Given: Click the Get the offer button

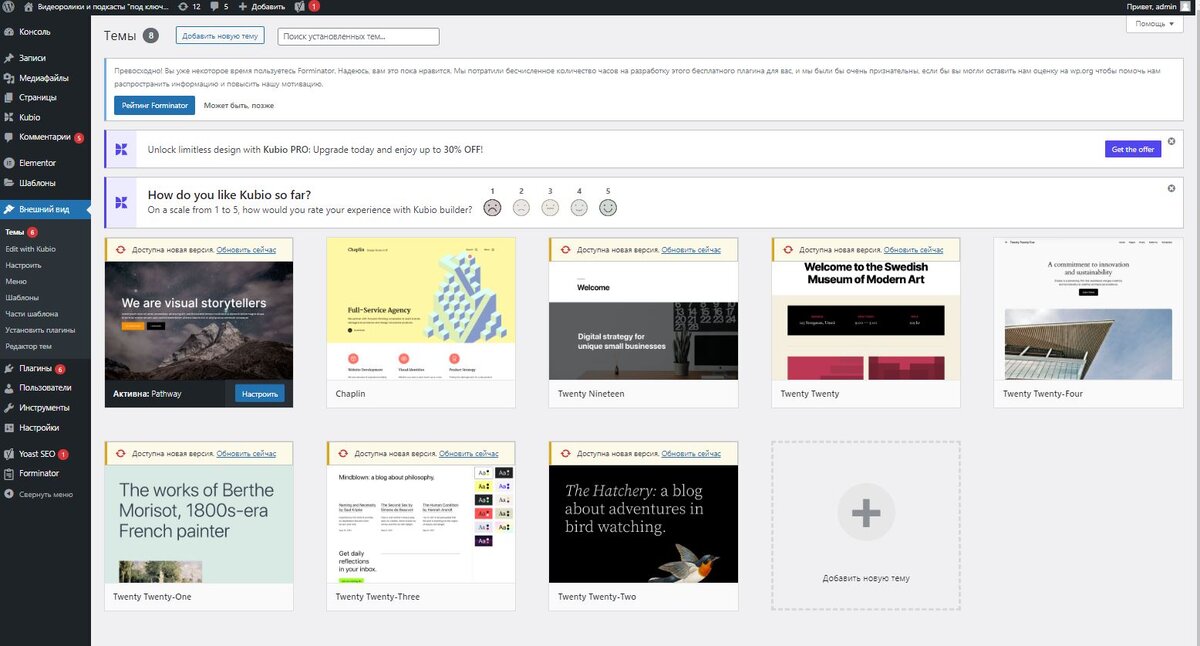Looking at the screenshot, I should (1133, 149).
